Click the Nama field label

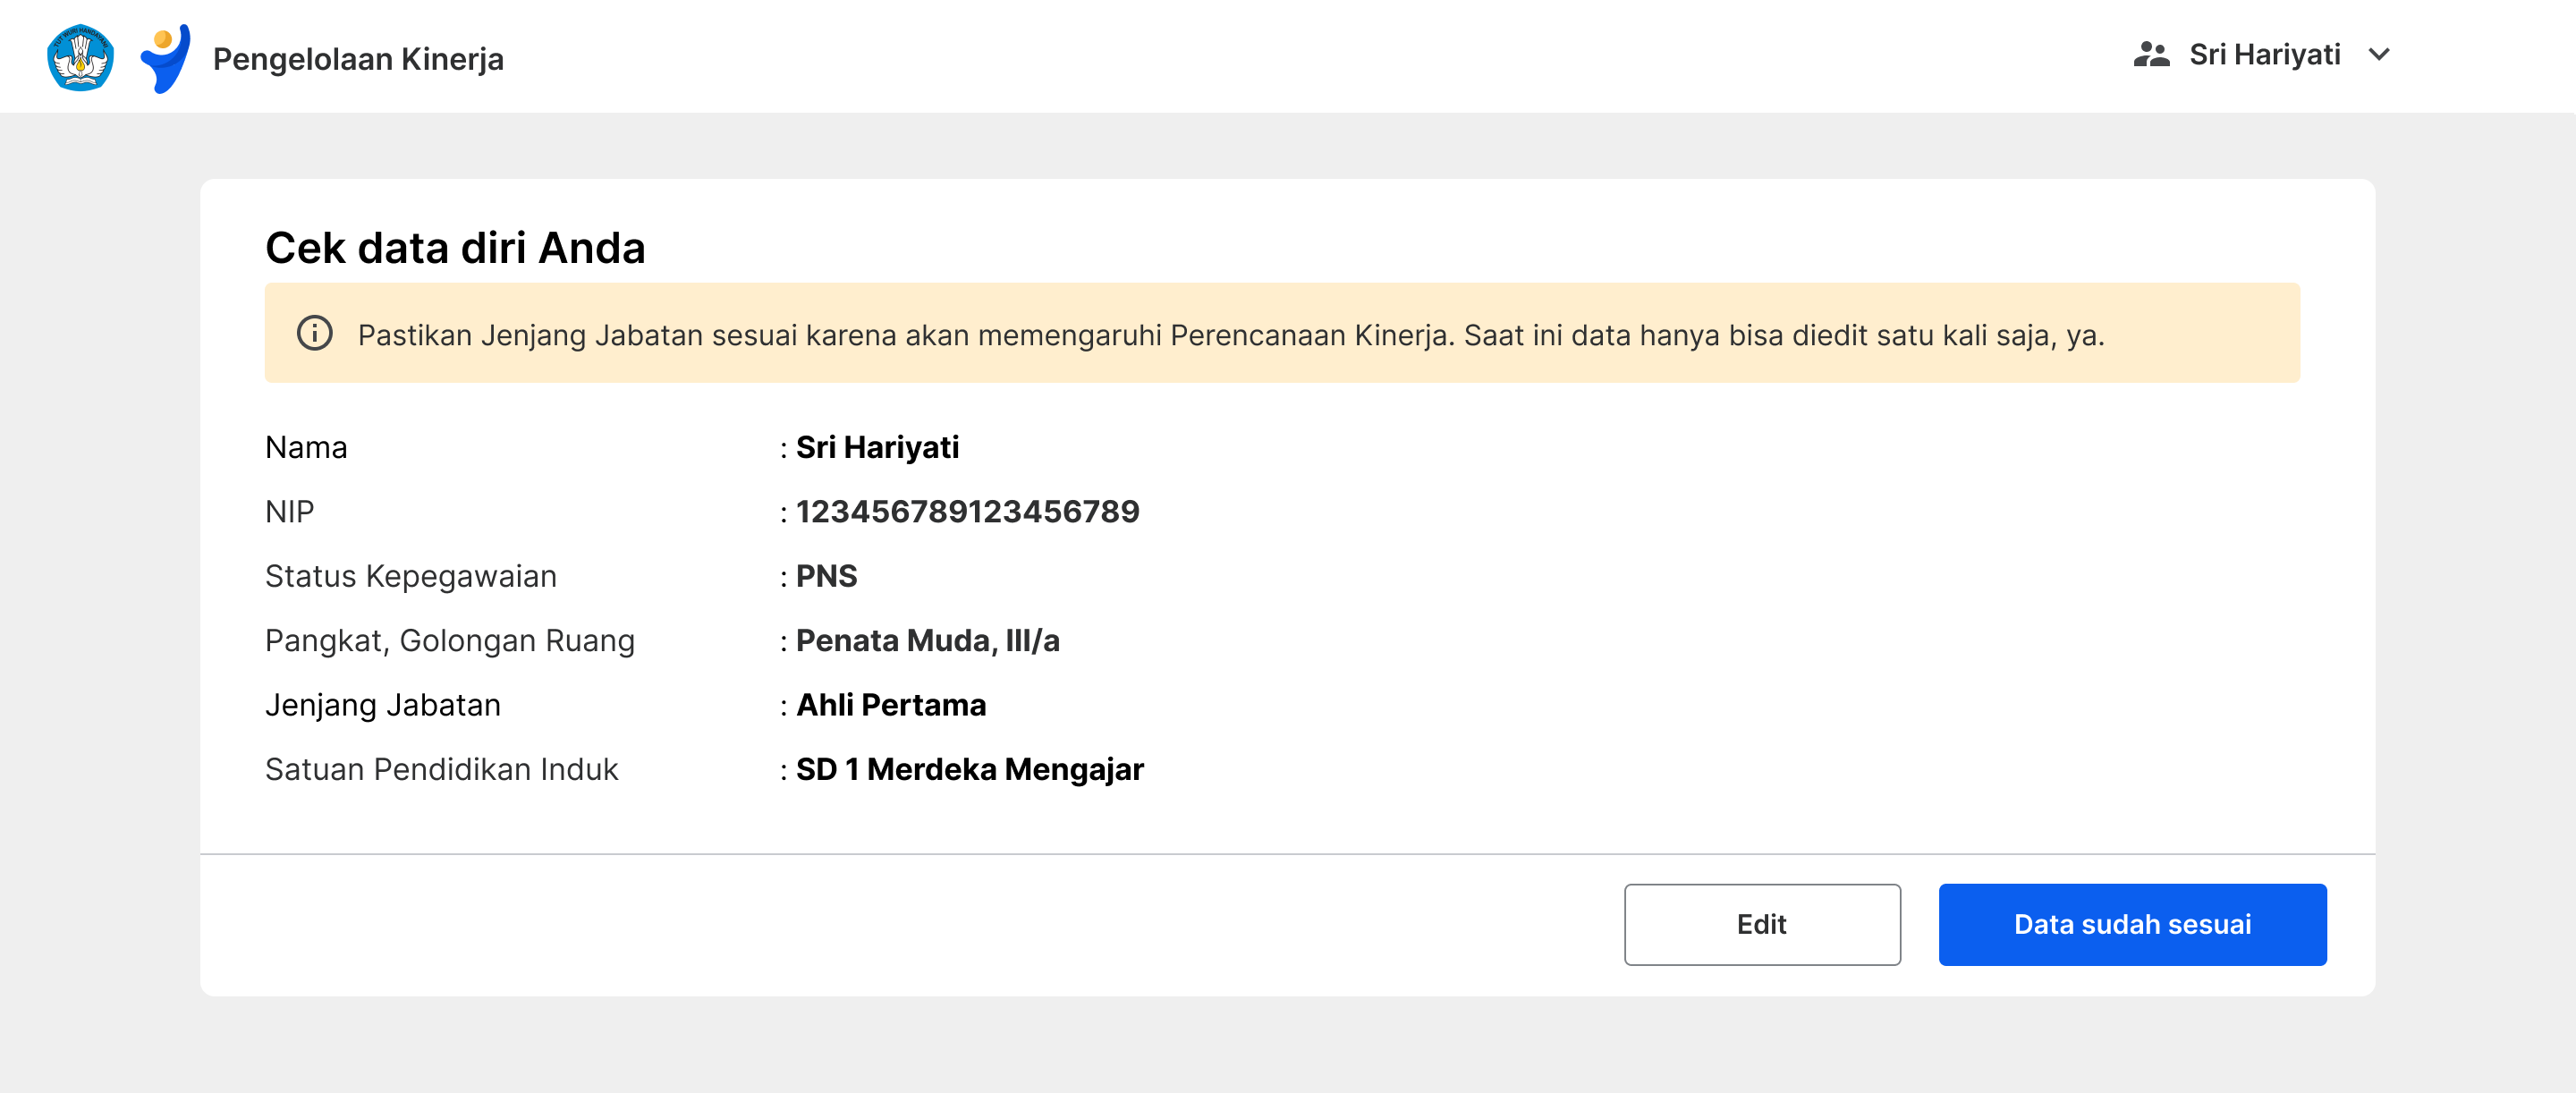point(306,447)
